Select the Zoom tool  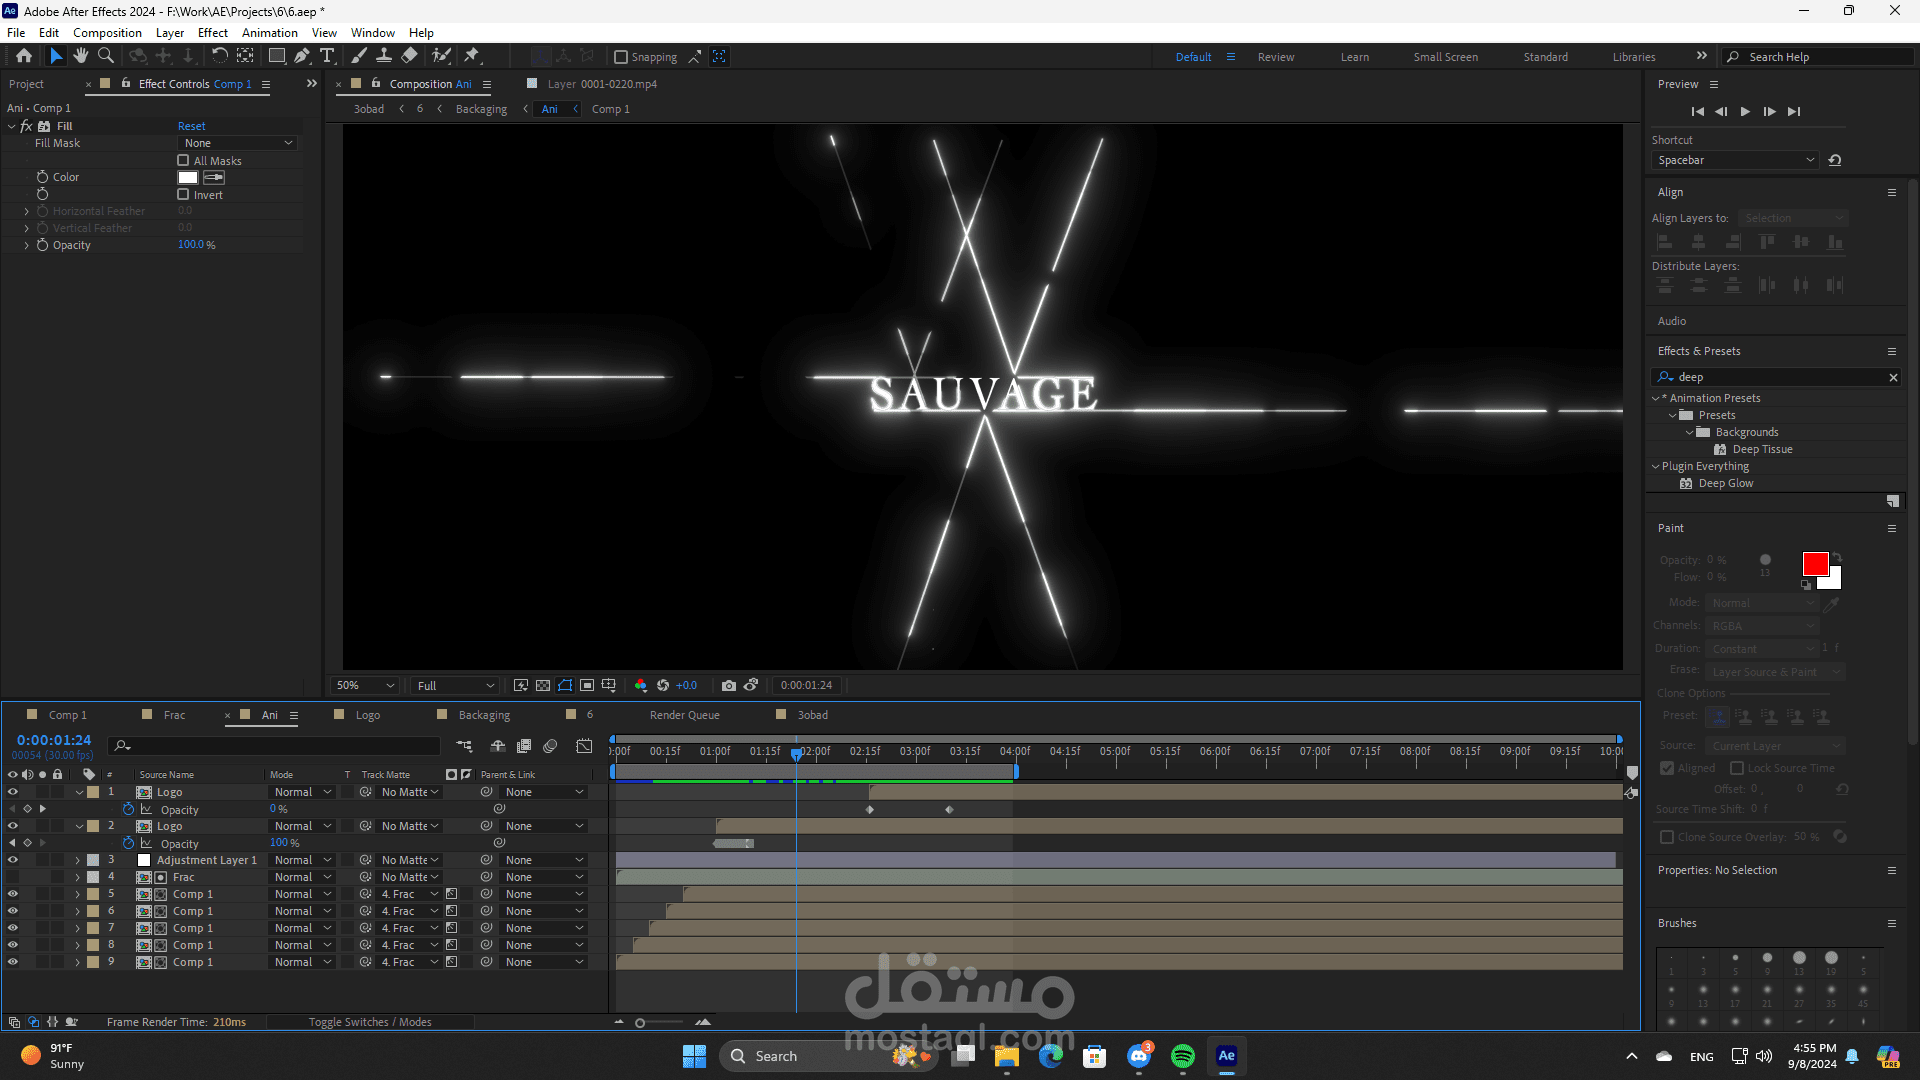click(106, 56)
